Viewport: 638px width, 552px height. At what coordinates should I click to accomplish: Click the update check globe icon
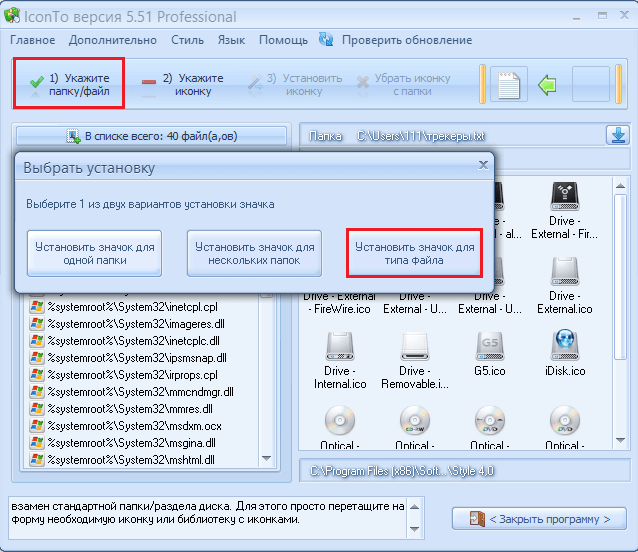pyautogui.click(x=326, y=39)
